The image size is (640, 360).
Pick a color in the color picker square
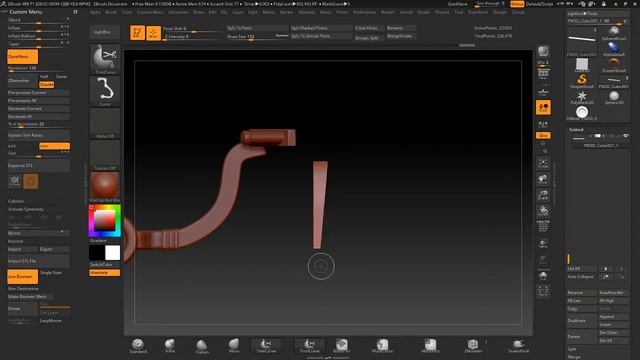[x=104, y=220]
